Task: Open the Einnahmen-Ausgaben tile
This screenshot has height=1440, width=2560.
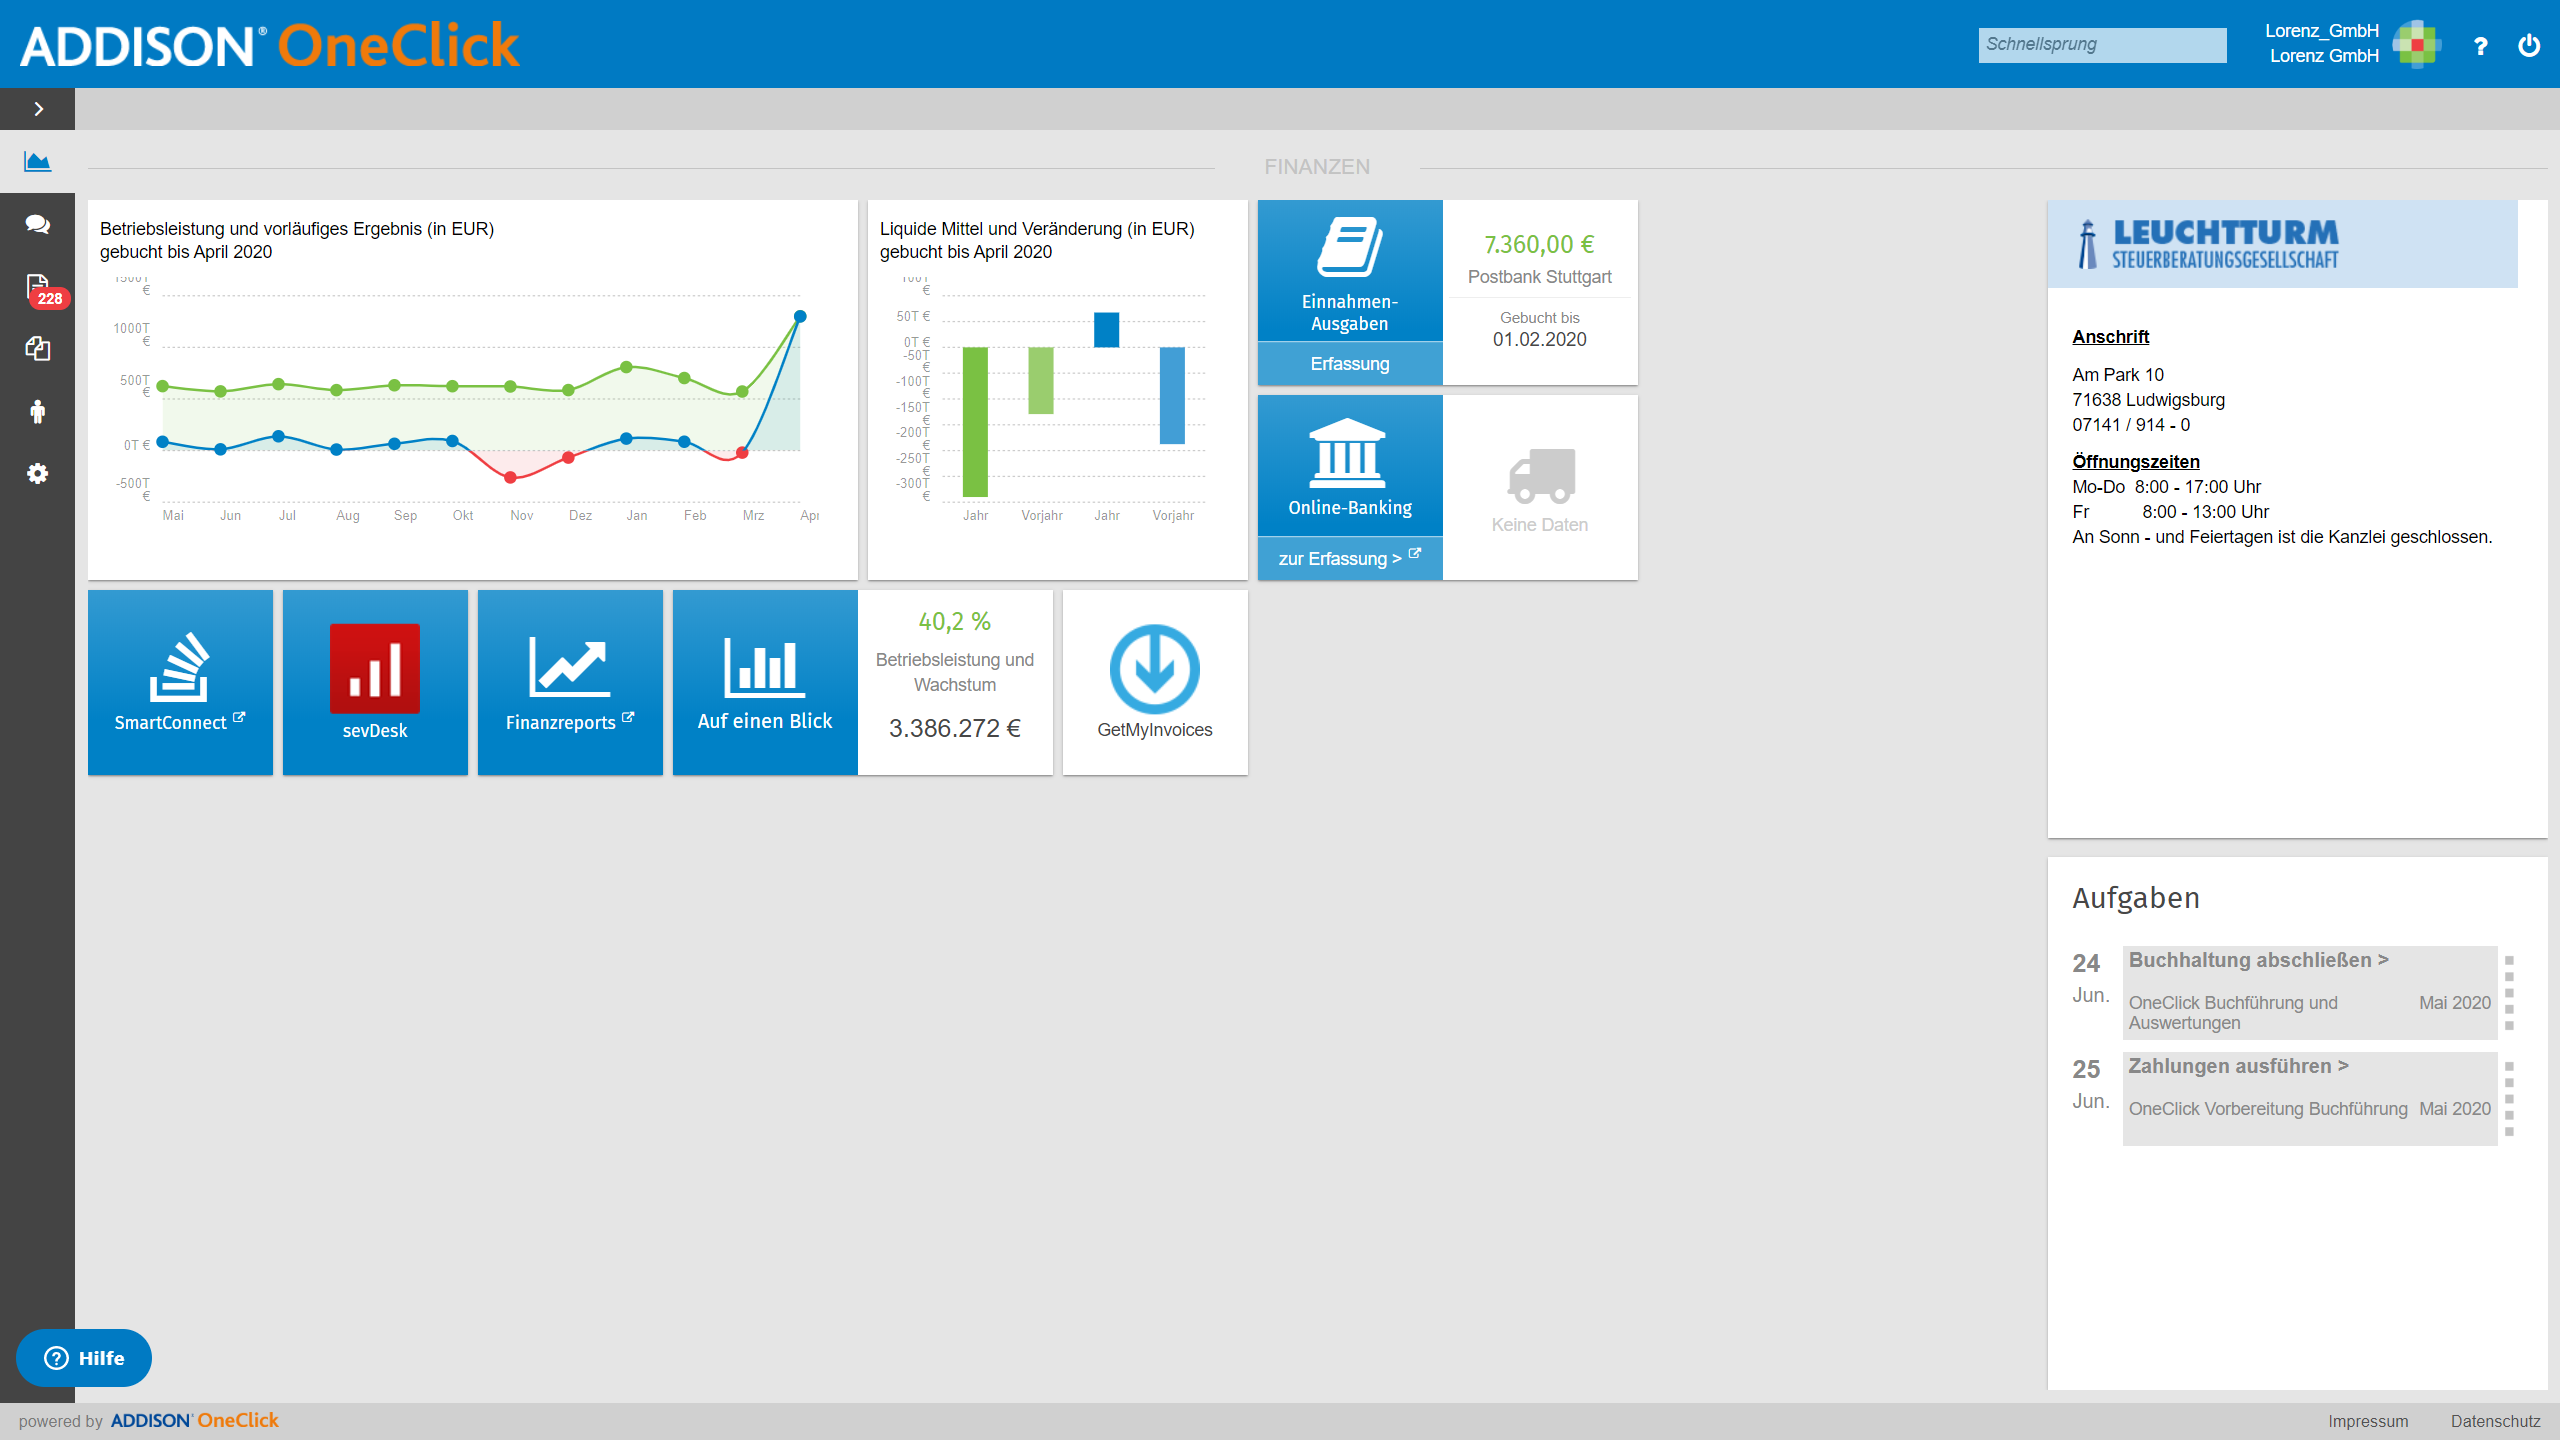Action: pos(1350,270)
